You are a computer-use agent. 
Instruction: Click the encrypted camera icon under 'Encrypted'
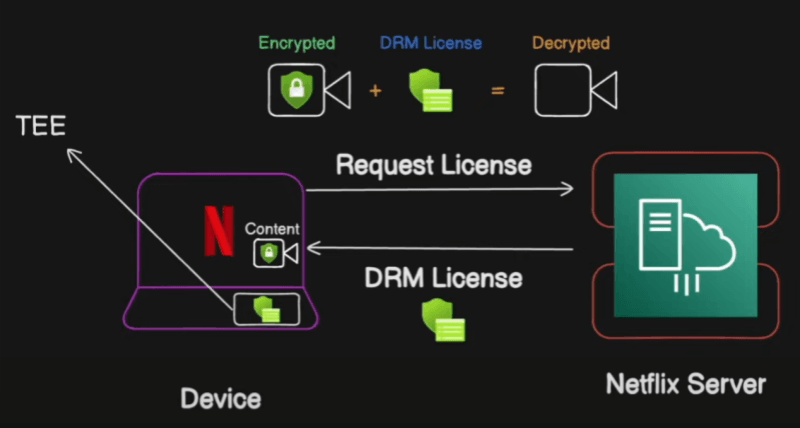coord(310,90)
